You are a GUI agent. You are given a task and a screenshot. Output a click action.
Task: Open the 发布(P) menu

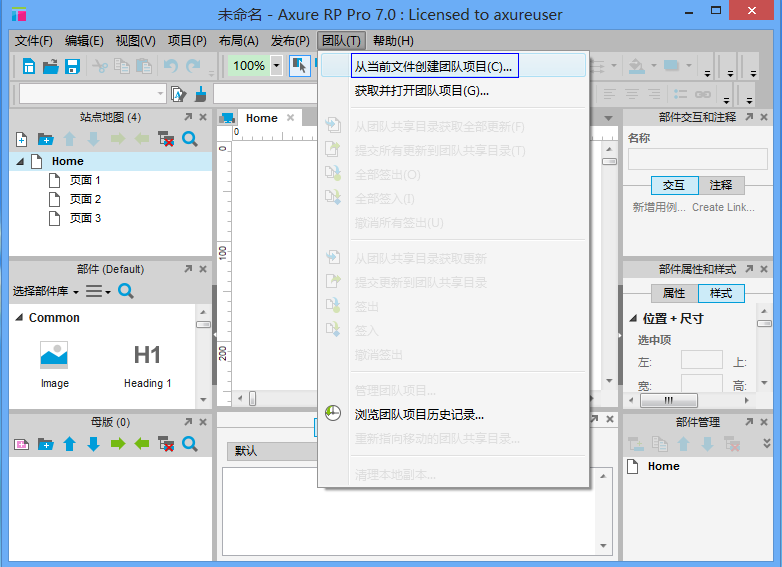290,41
